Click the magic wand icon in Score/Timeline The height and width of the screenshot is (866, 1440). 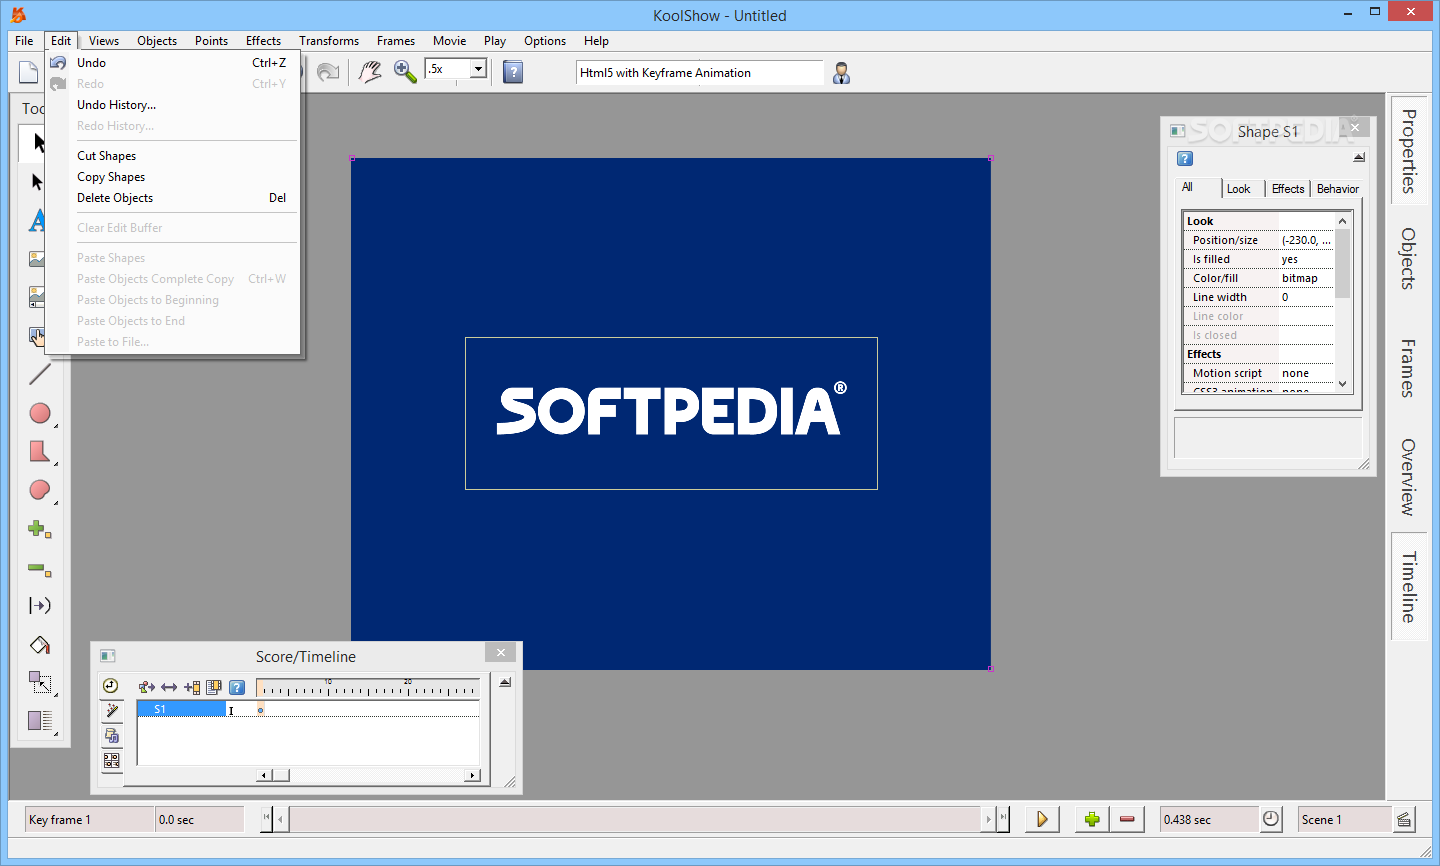pos(111,710)
